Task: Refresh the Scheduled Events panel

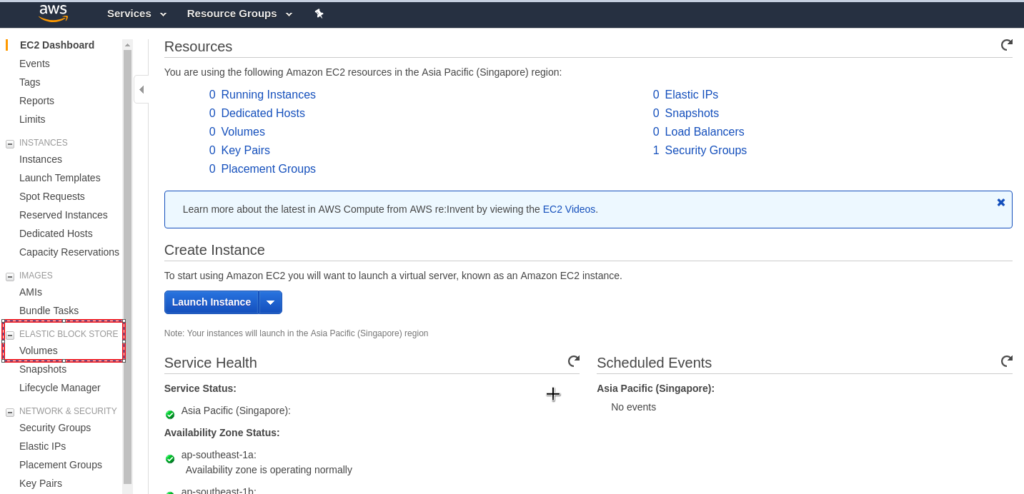Action: tap(1006, 361)
